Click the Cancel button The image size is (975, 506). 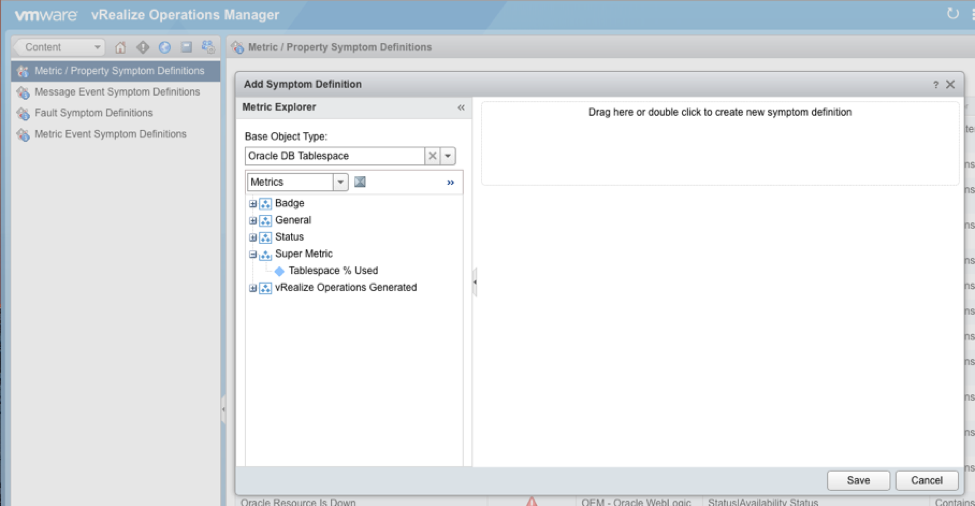pyautogui.click(x=926, y=481)
